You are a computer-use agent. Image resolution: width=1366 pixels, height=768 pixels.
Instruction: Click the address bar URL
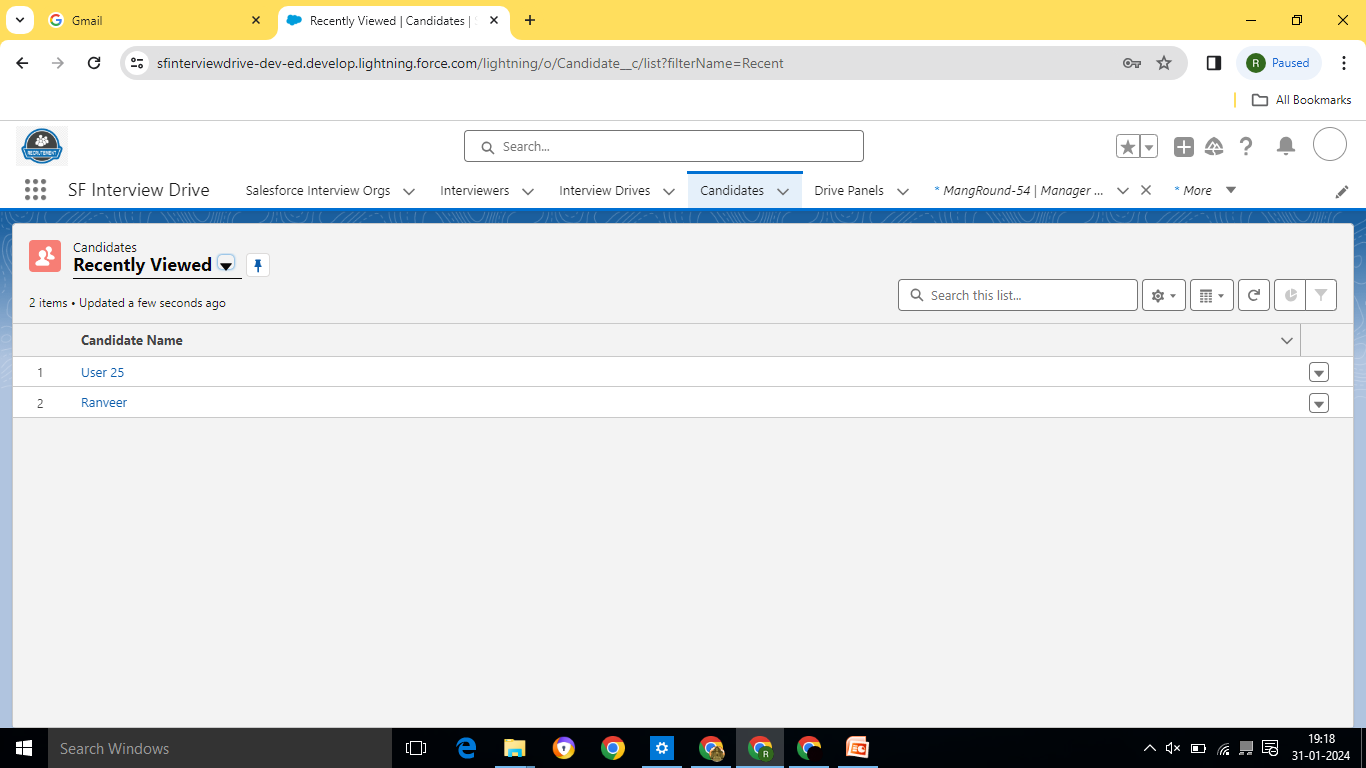click(470, 63)
